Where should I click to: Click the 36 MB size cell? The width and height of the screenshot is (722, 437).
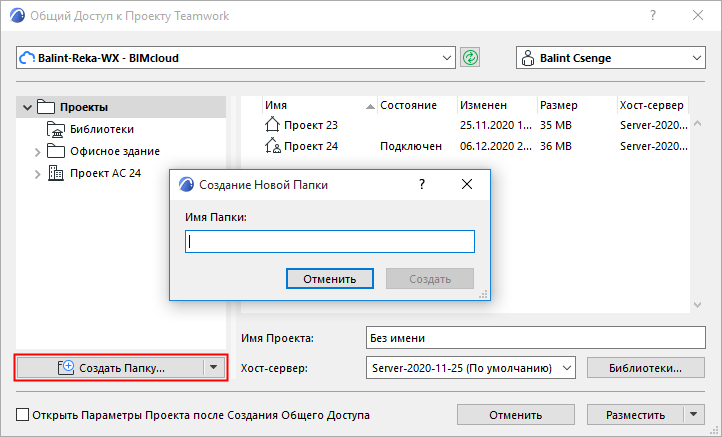coord(556,146)
